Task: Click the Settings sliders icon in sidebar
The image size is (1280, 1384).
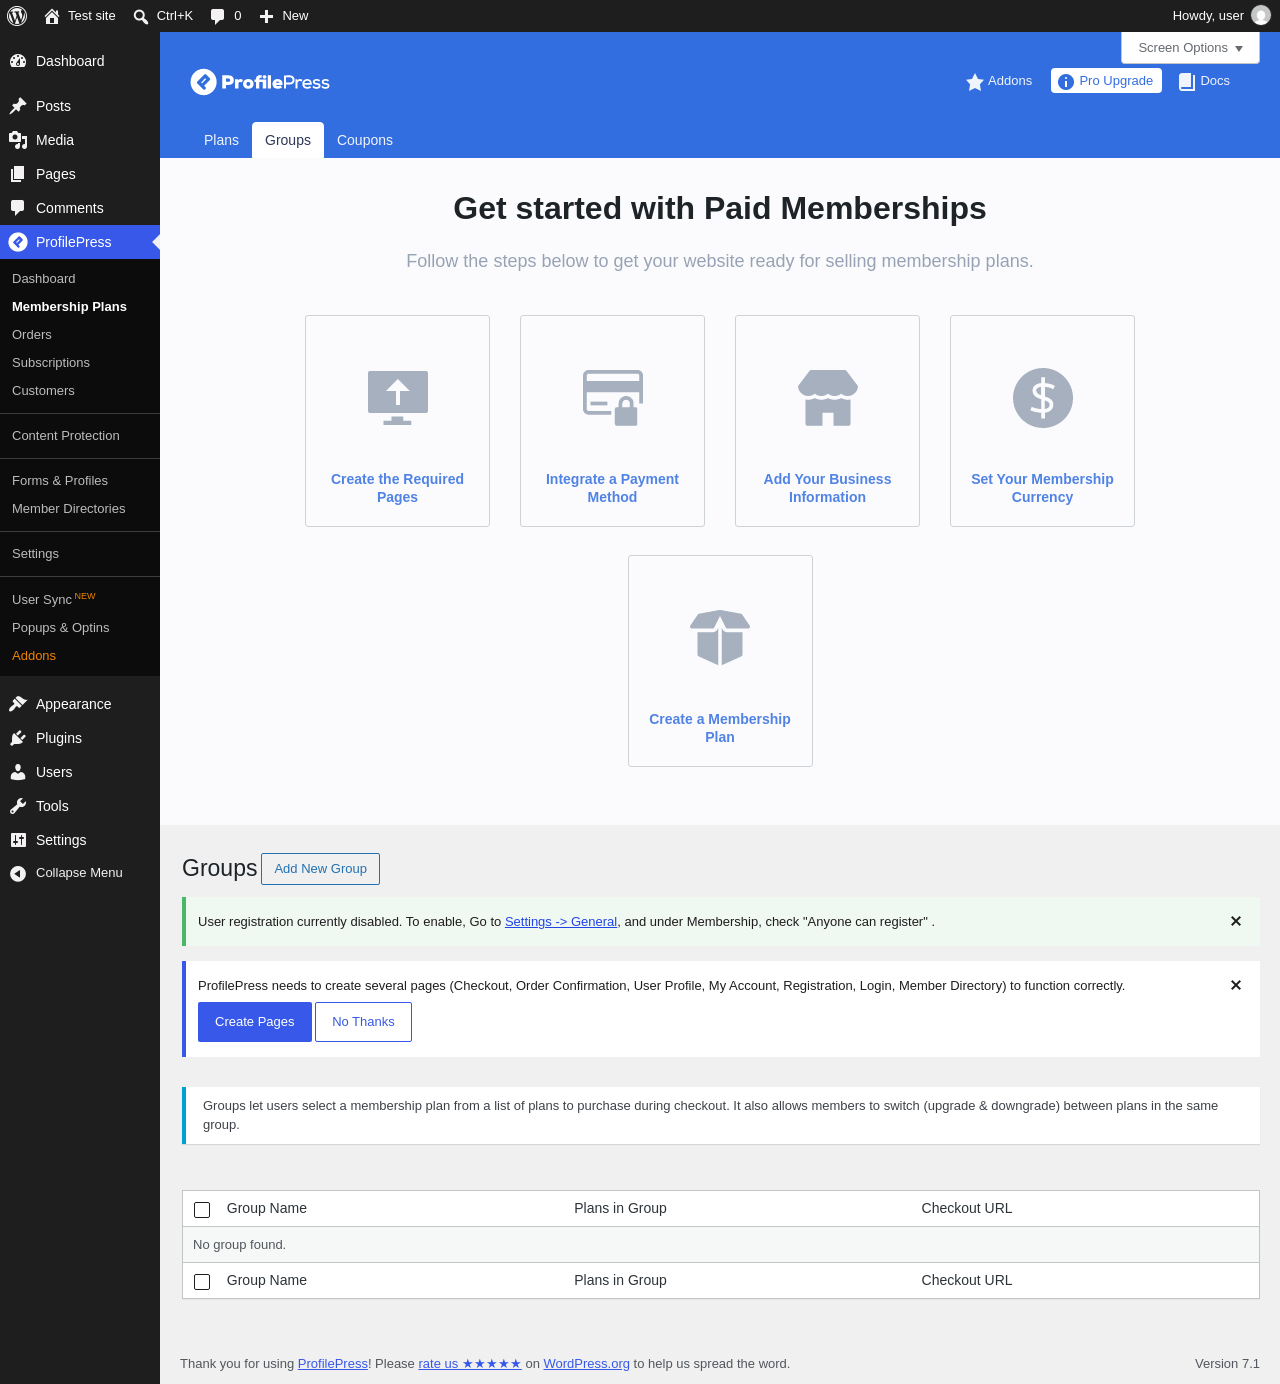Action: [18, 840]
